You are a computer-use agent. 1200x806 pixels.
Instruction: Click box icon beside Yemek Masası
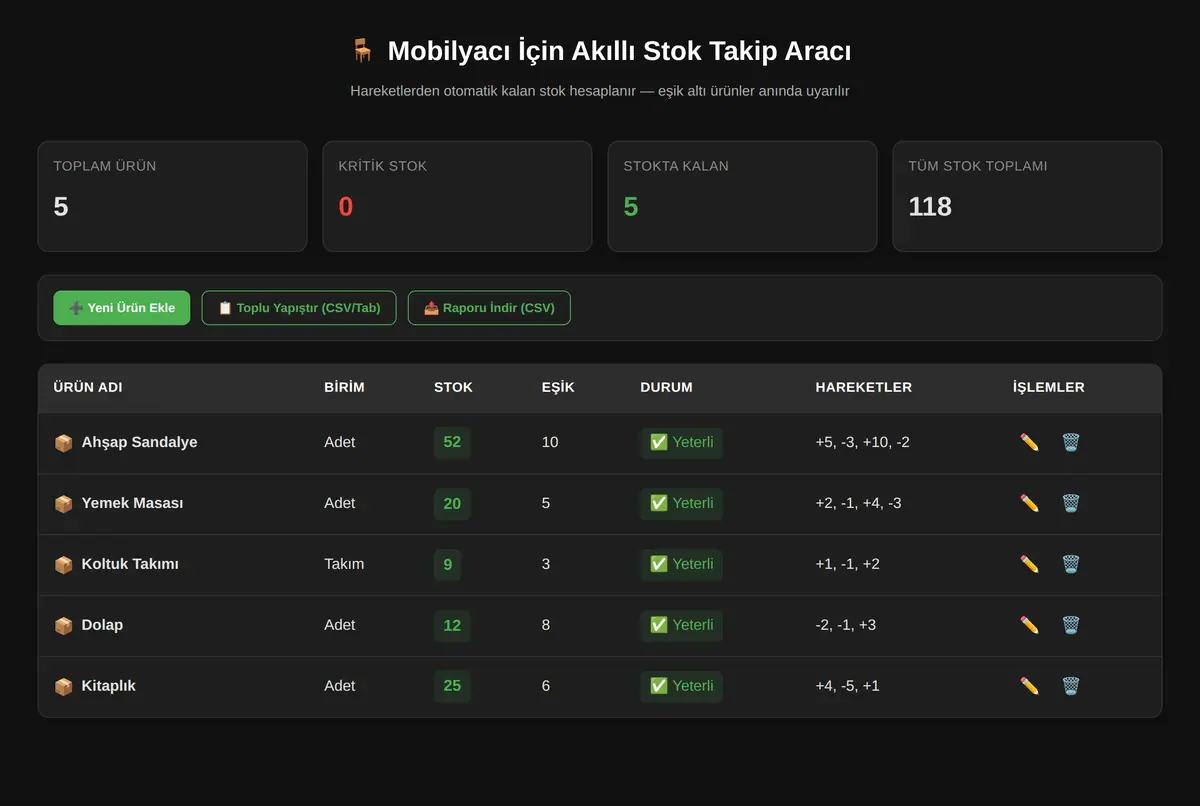coord(63,504)
